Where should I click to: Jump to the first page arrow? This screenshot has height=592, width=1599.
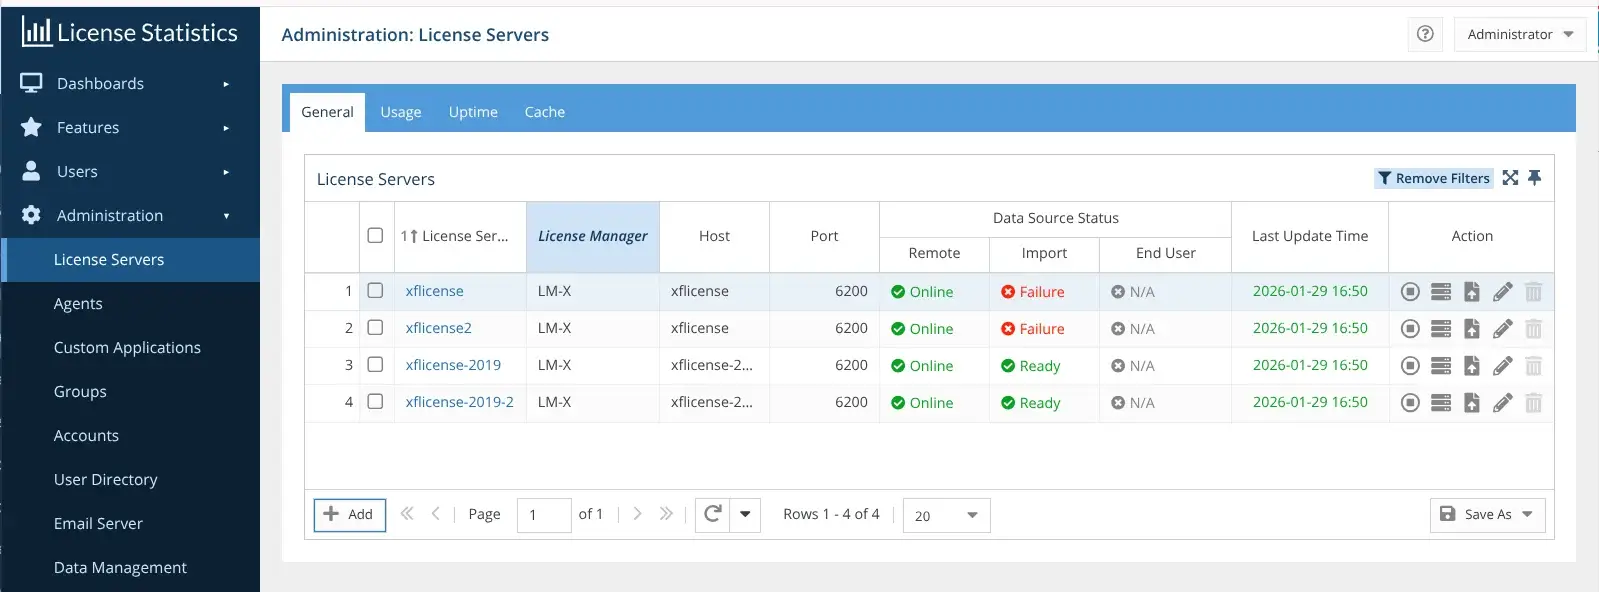pos(407,514)
